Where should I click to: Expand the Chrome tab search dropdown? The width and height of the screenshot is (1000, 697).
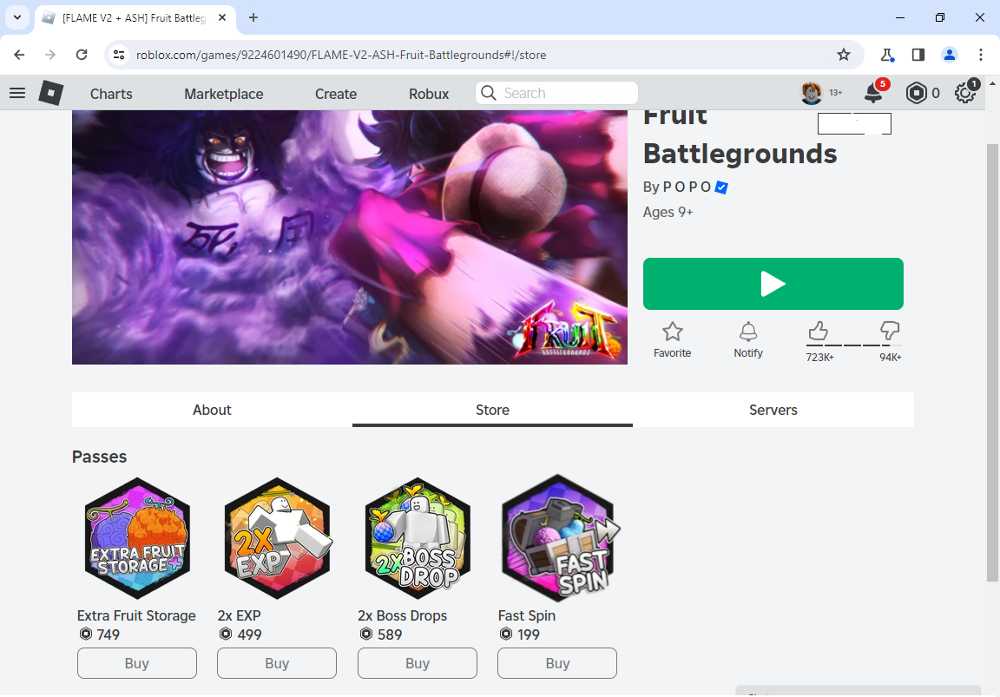pos(17,17)
